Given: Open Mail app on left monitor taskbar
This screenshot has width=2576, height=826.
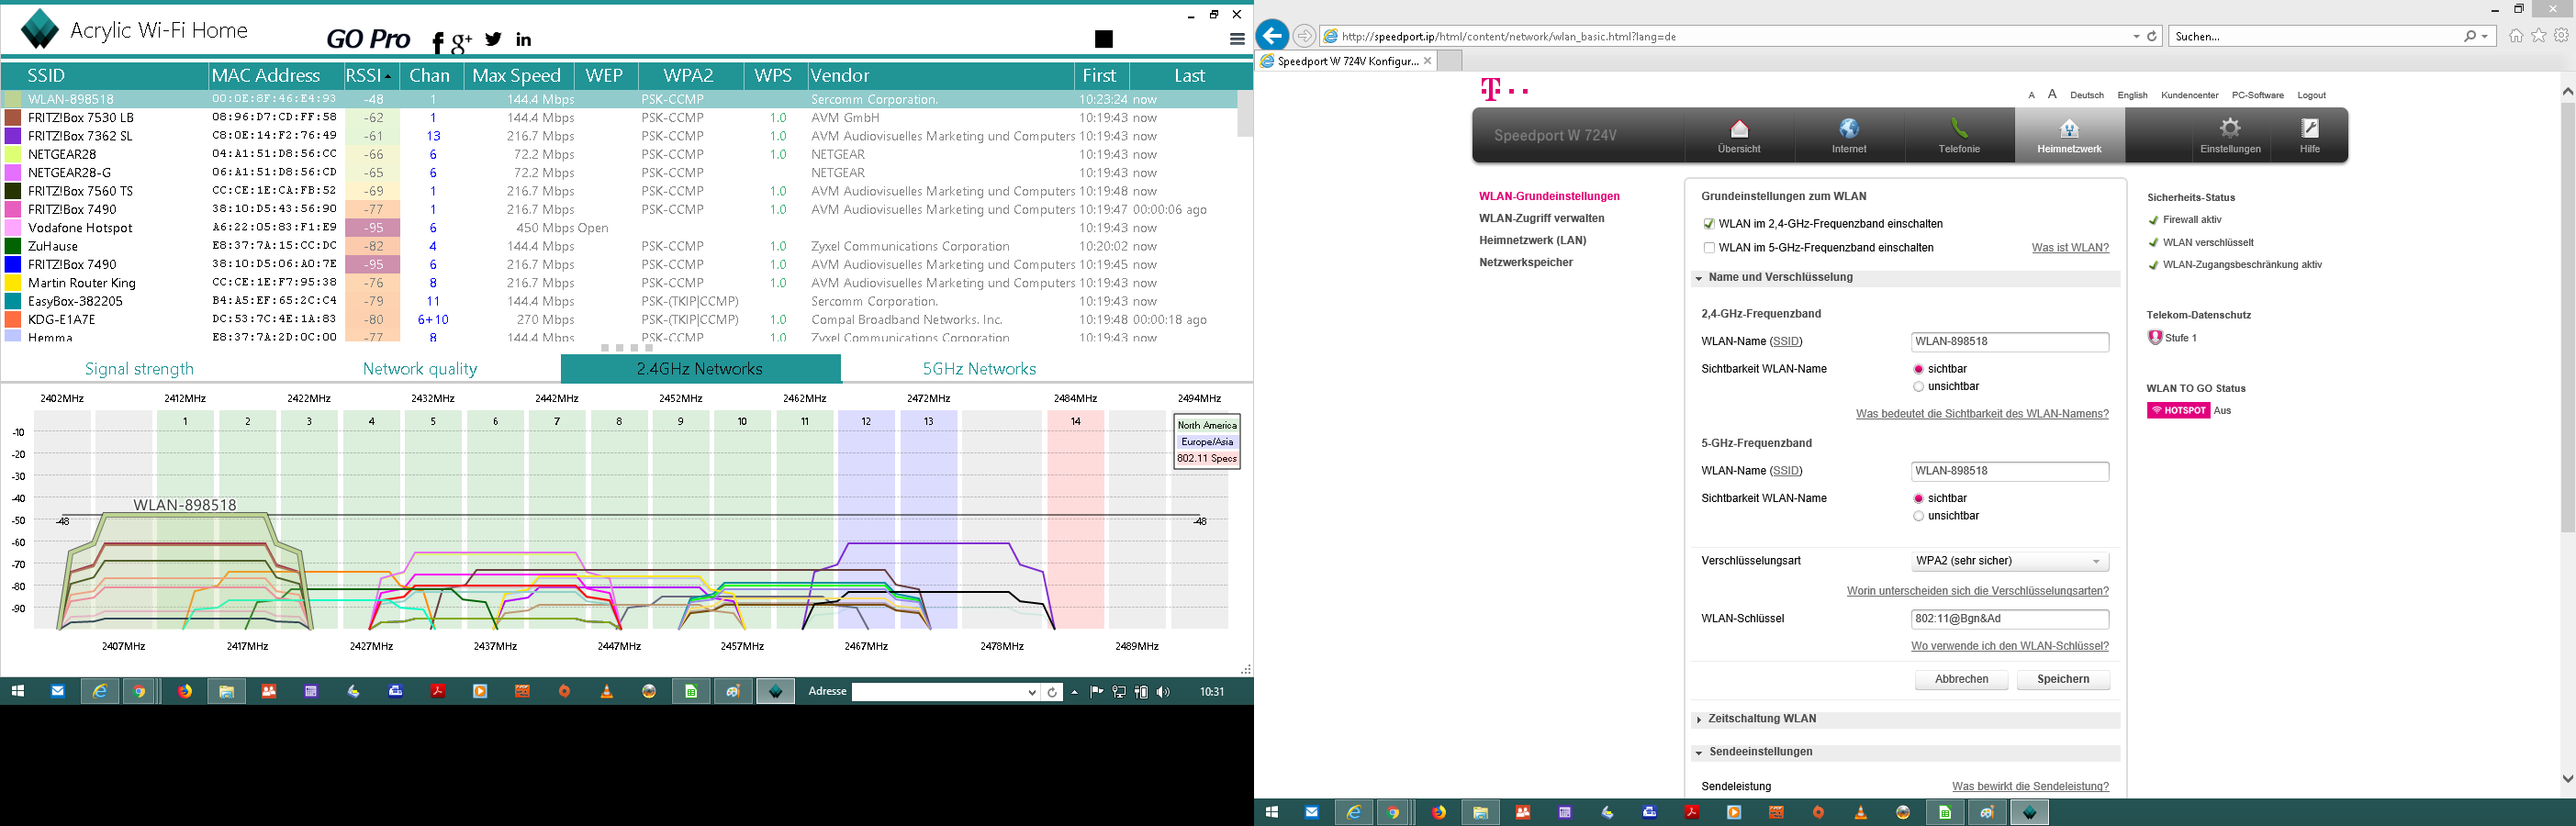Looking at the screenshot, I should (x=58, y=691).
